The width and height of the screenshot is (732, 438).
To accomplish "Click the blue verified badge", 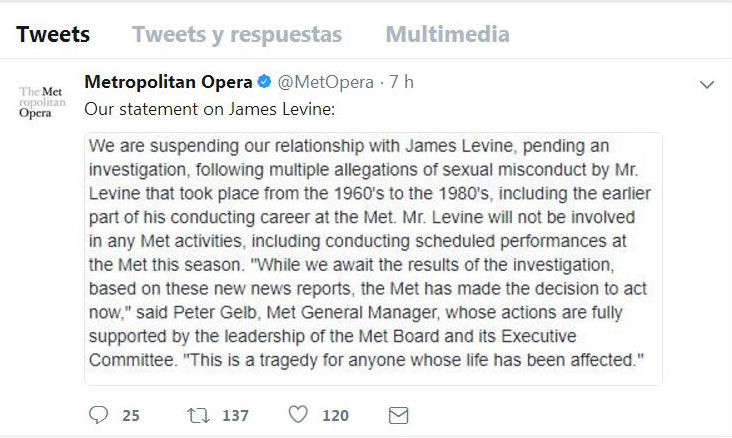I will click(265, 82).
